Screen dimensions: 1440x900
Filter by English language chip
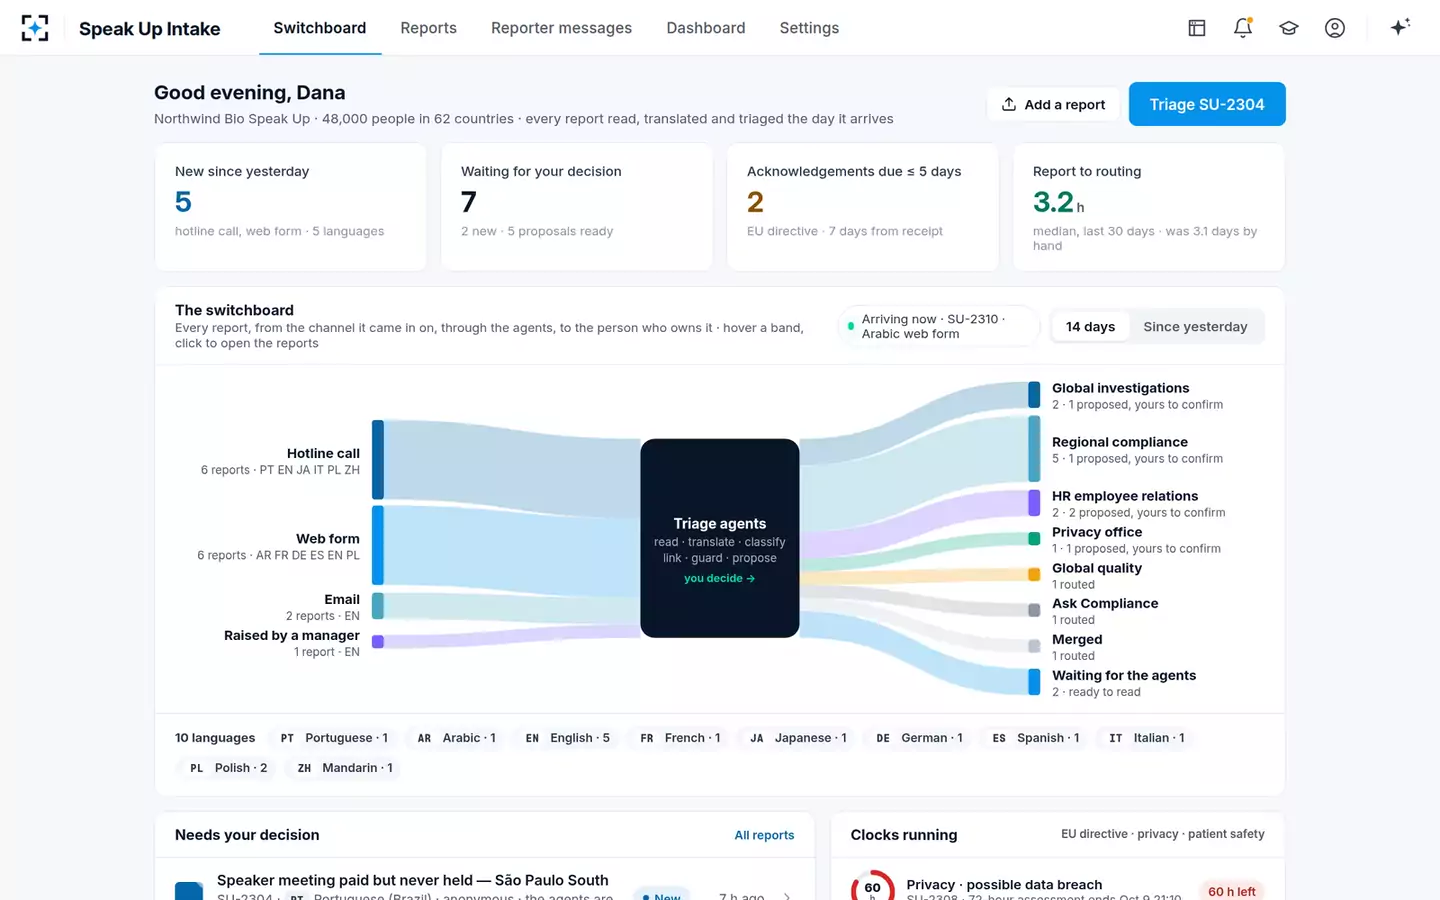(x=567, y=738)
